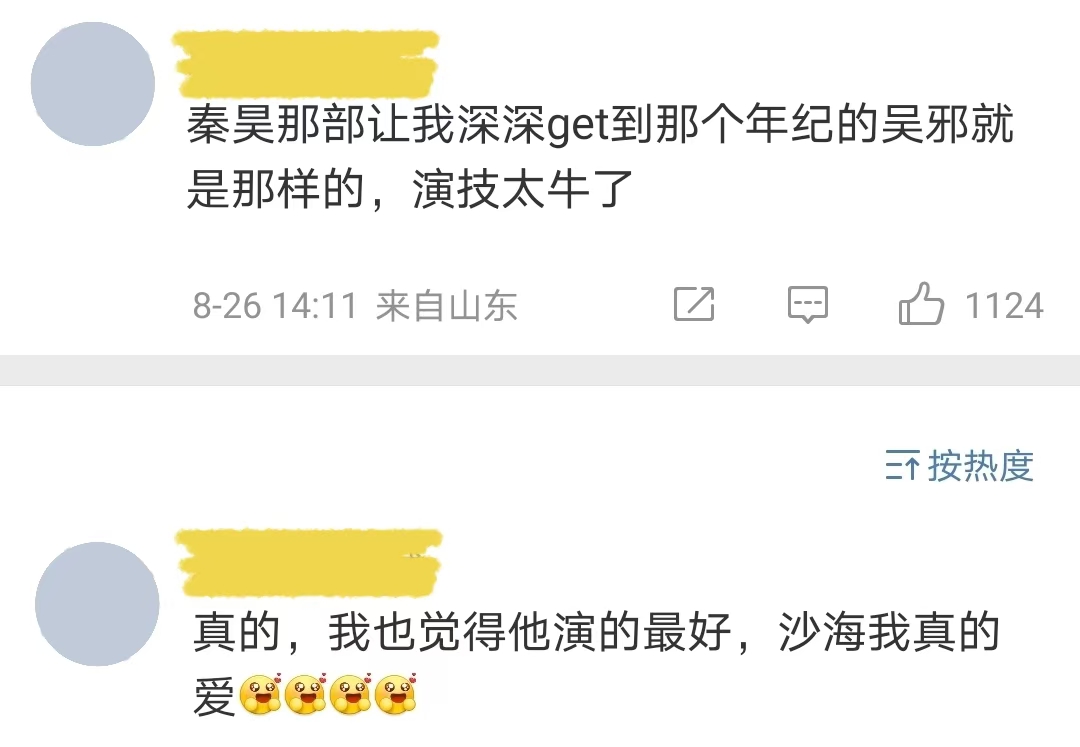Image resolution: width=1080 pixels, height=747 pixels.
Task: Like the comment with the thumbs-up icon
Action: coord(921,304)
